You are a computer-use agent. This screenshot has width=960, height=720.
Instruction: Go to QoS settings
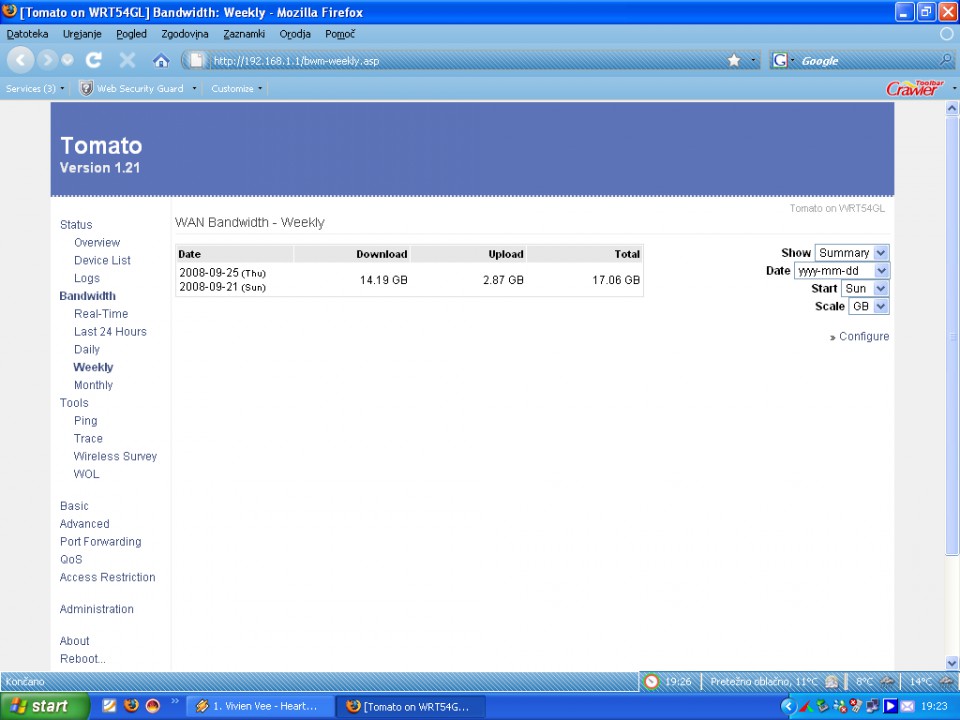click(71, 560)
